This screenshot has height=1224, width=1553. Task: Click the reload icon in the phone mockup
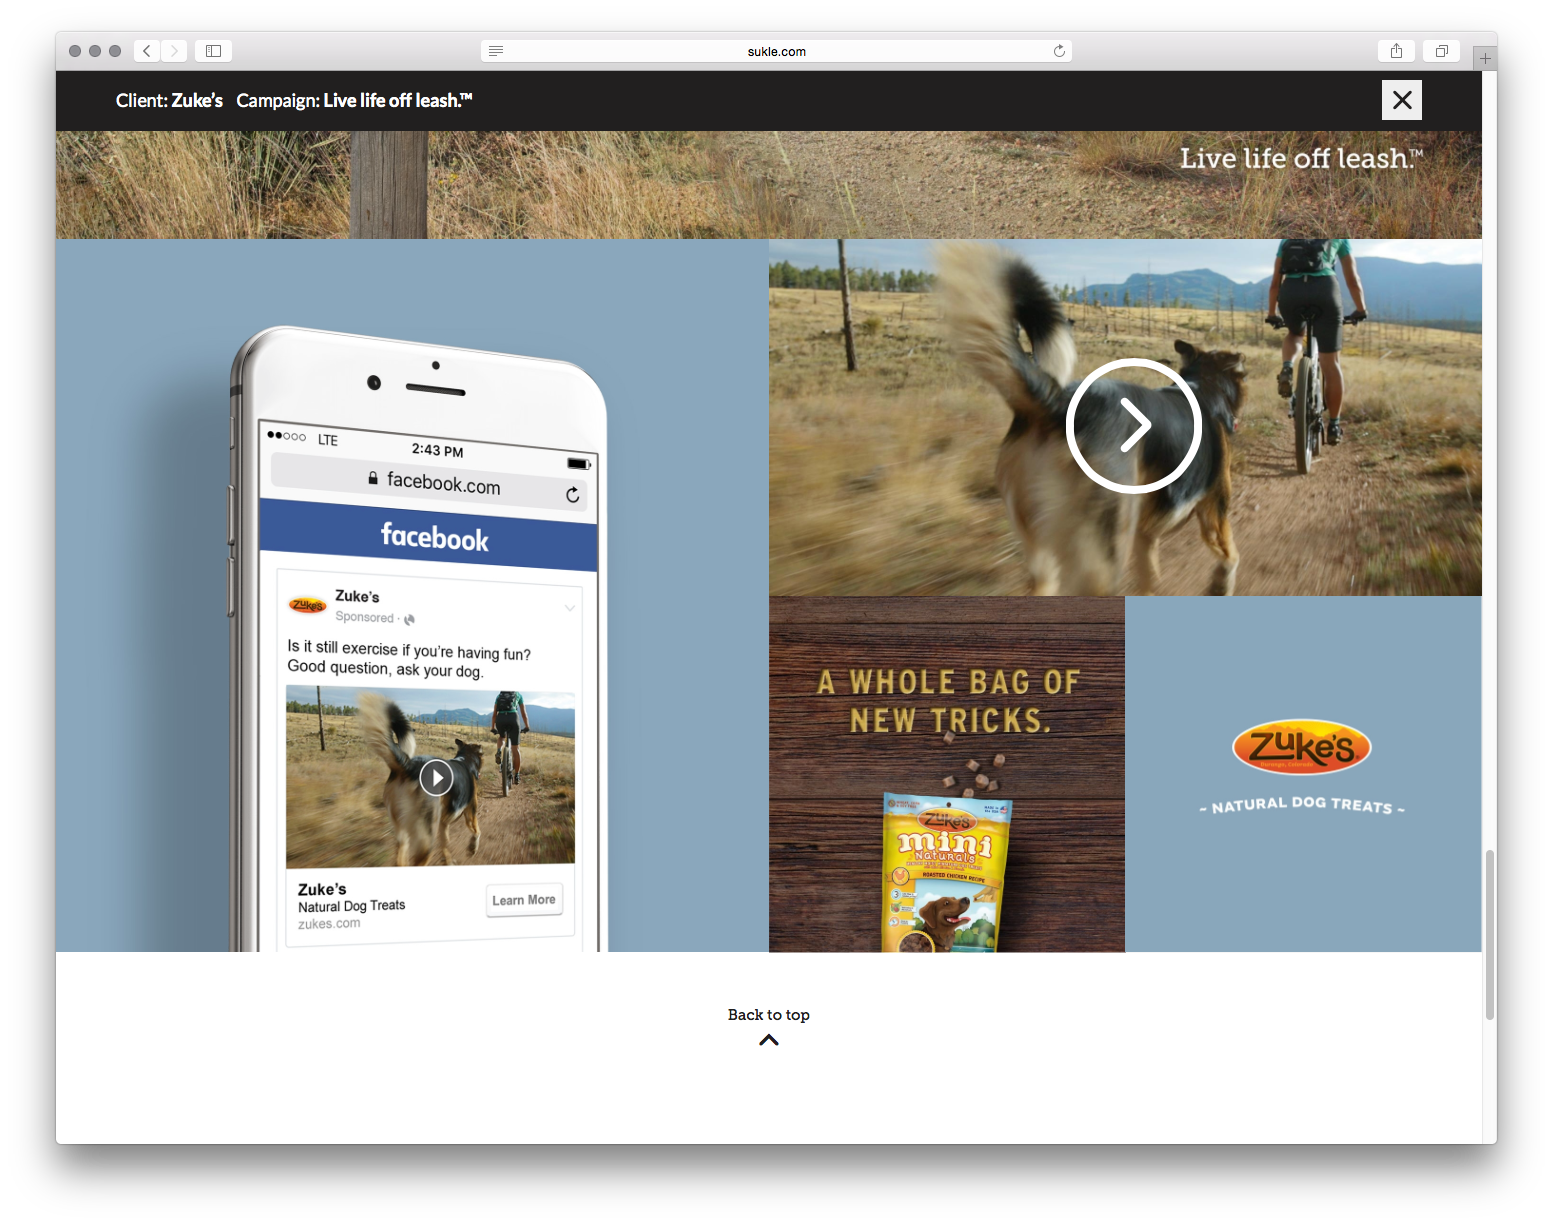(x=573, y=495)
